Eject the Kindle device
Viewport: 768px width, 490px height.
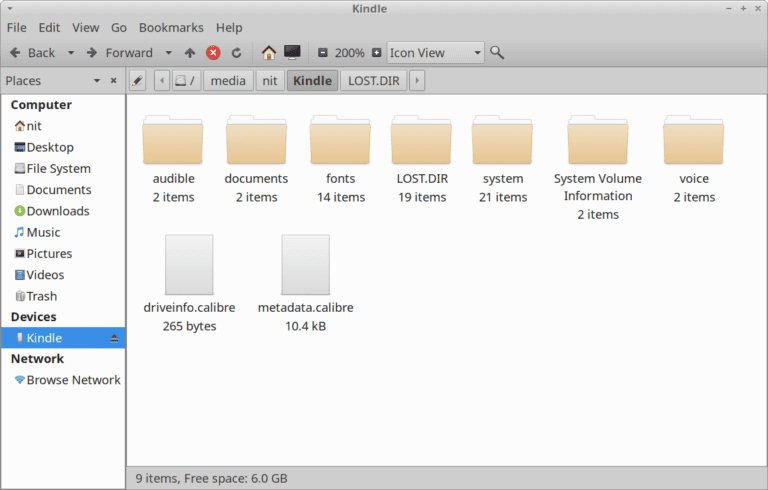click(x=114, y=338)
